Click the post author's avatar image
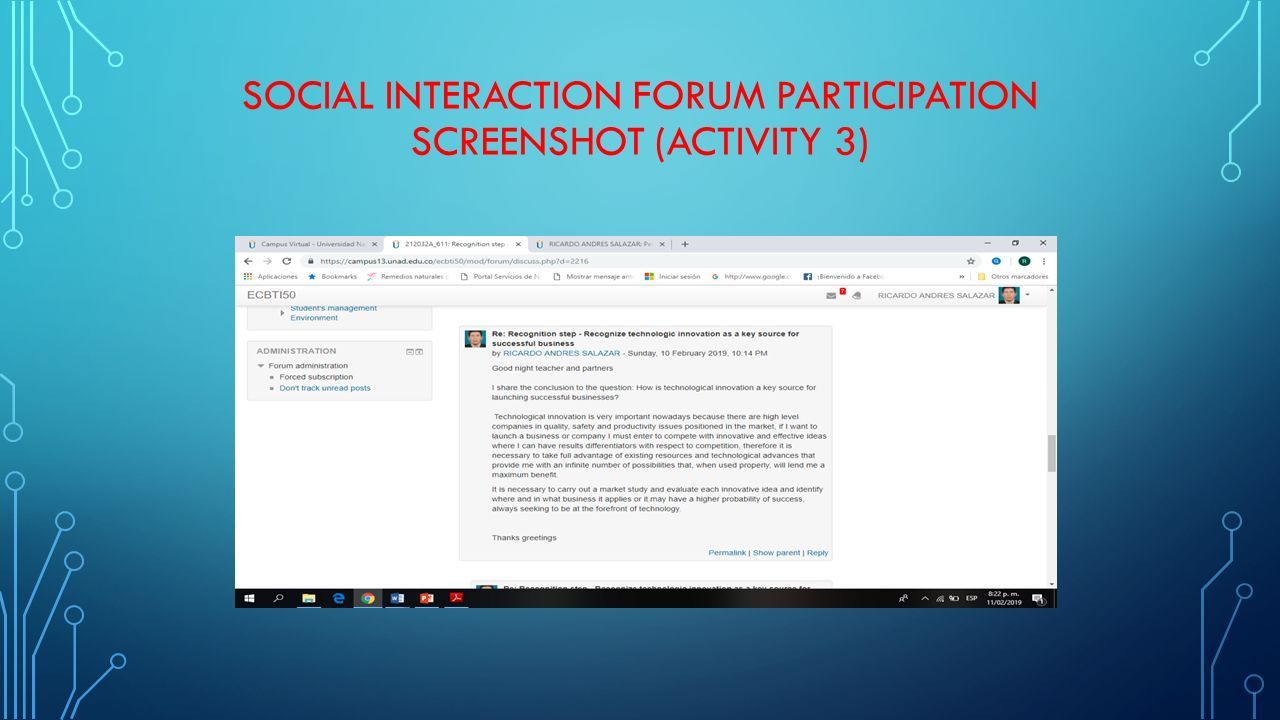The width and height of the screenshot is (1280, 720). coord(475,339)
